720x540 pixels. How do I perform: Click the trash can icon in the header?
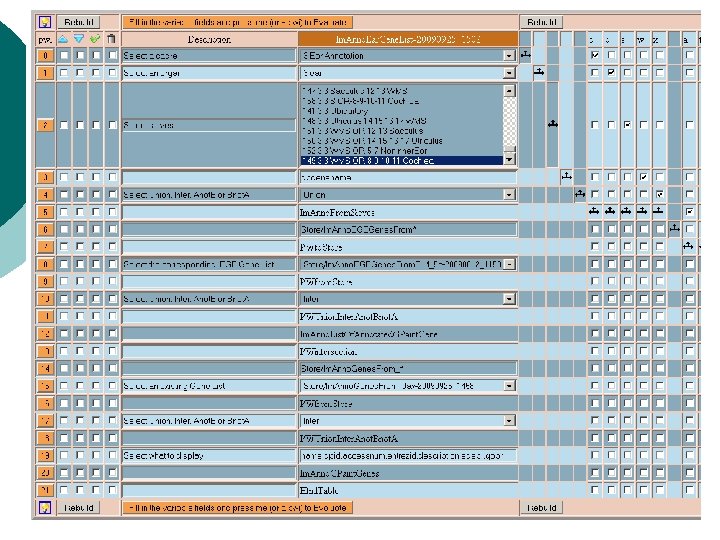point(111,39)
